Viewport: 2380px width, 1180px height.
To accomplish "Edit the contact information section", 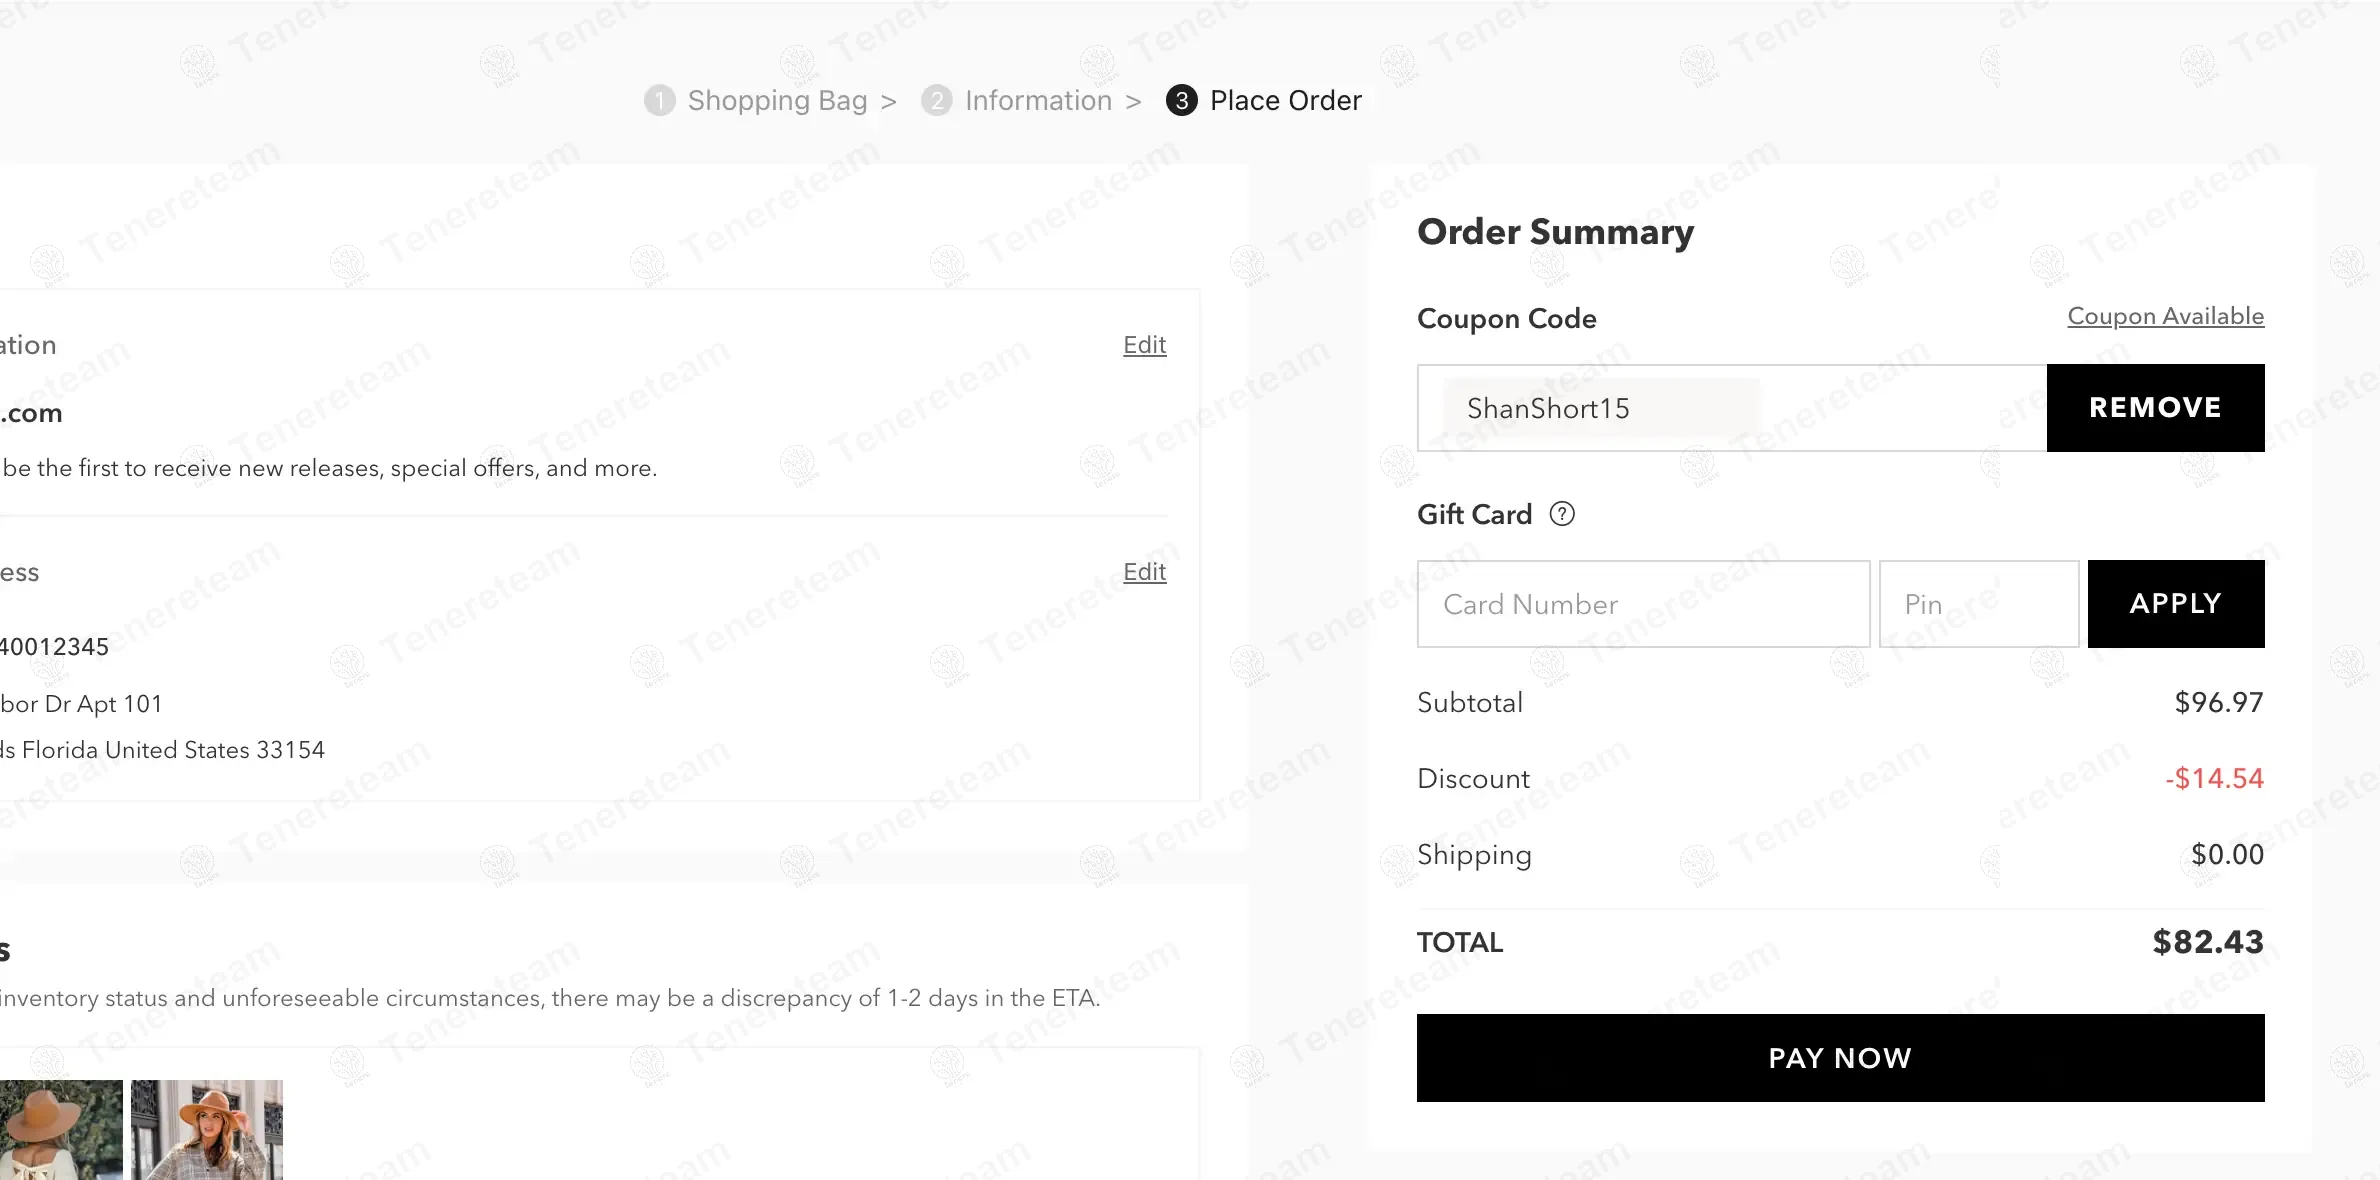I will coord(1144,345).
